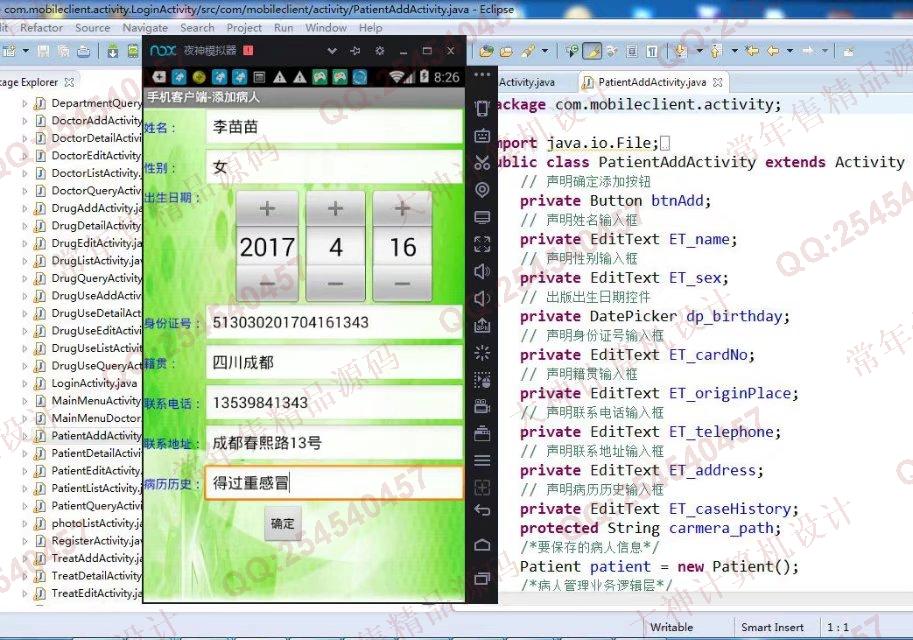Expand the TreatAddActivity tree node arrow

click(x=24, y=558)
